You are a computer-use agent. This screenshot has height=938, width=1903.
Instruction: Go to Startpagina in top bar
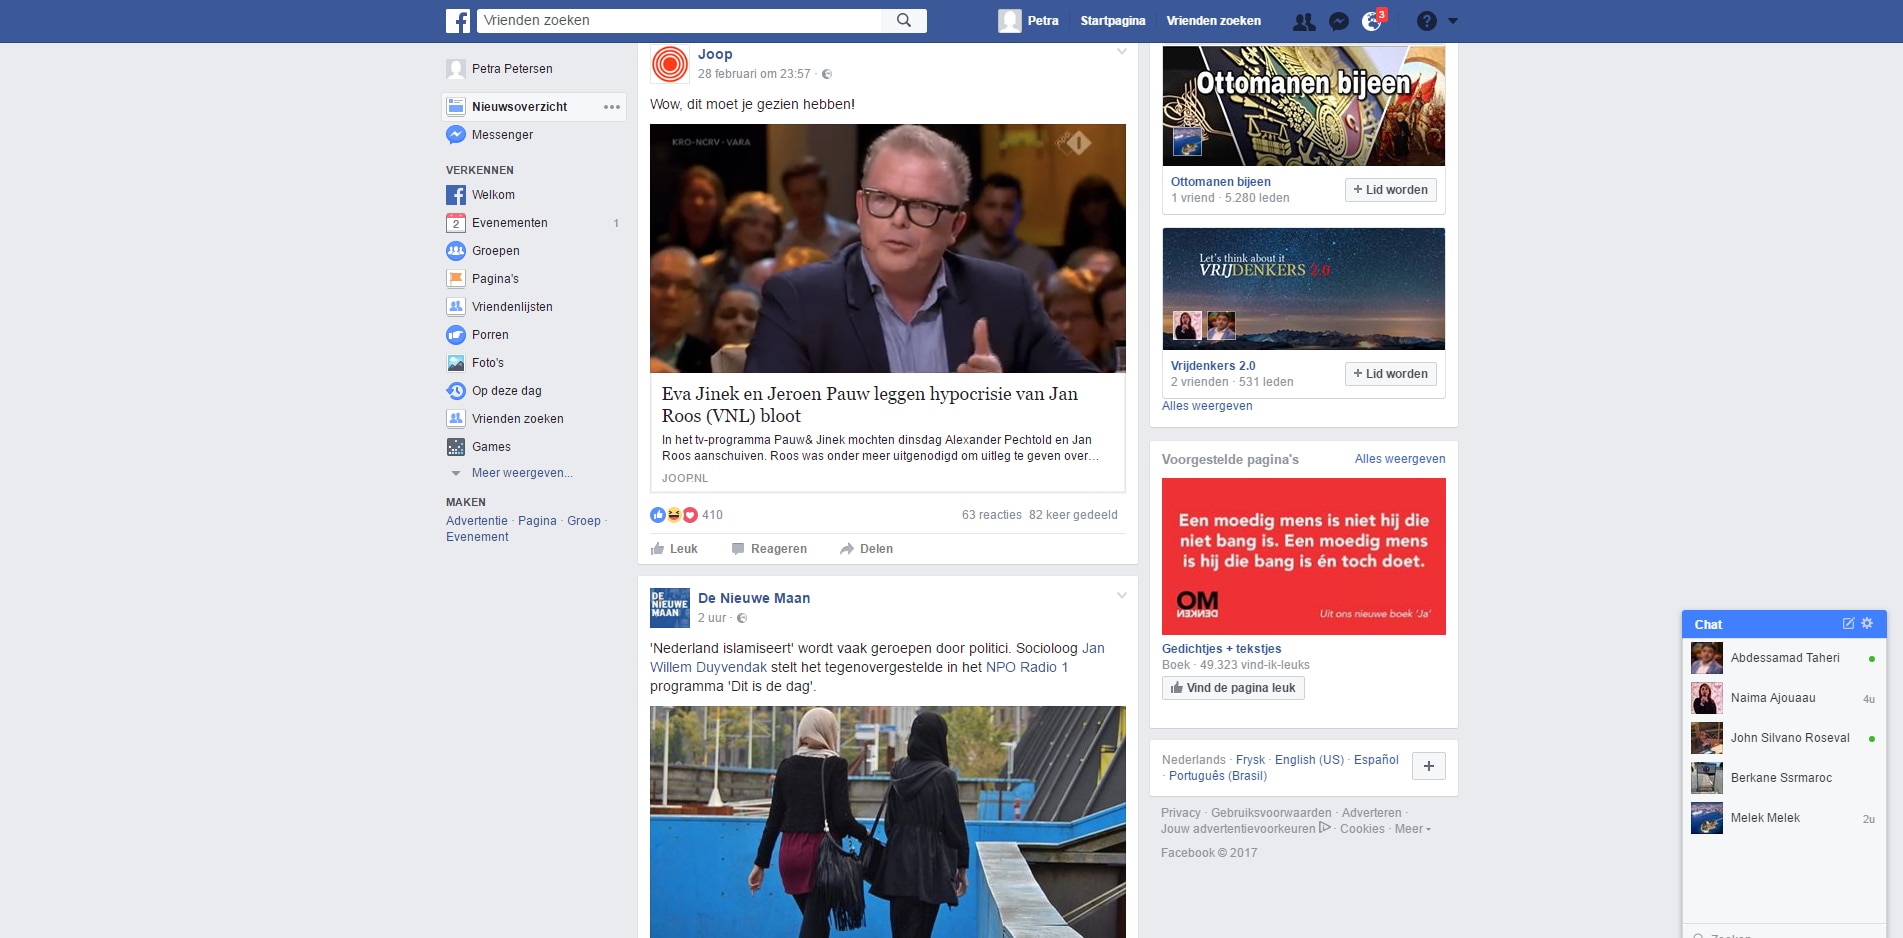tap(1113, 21)
